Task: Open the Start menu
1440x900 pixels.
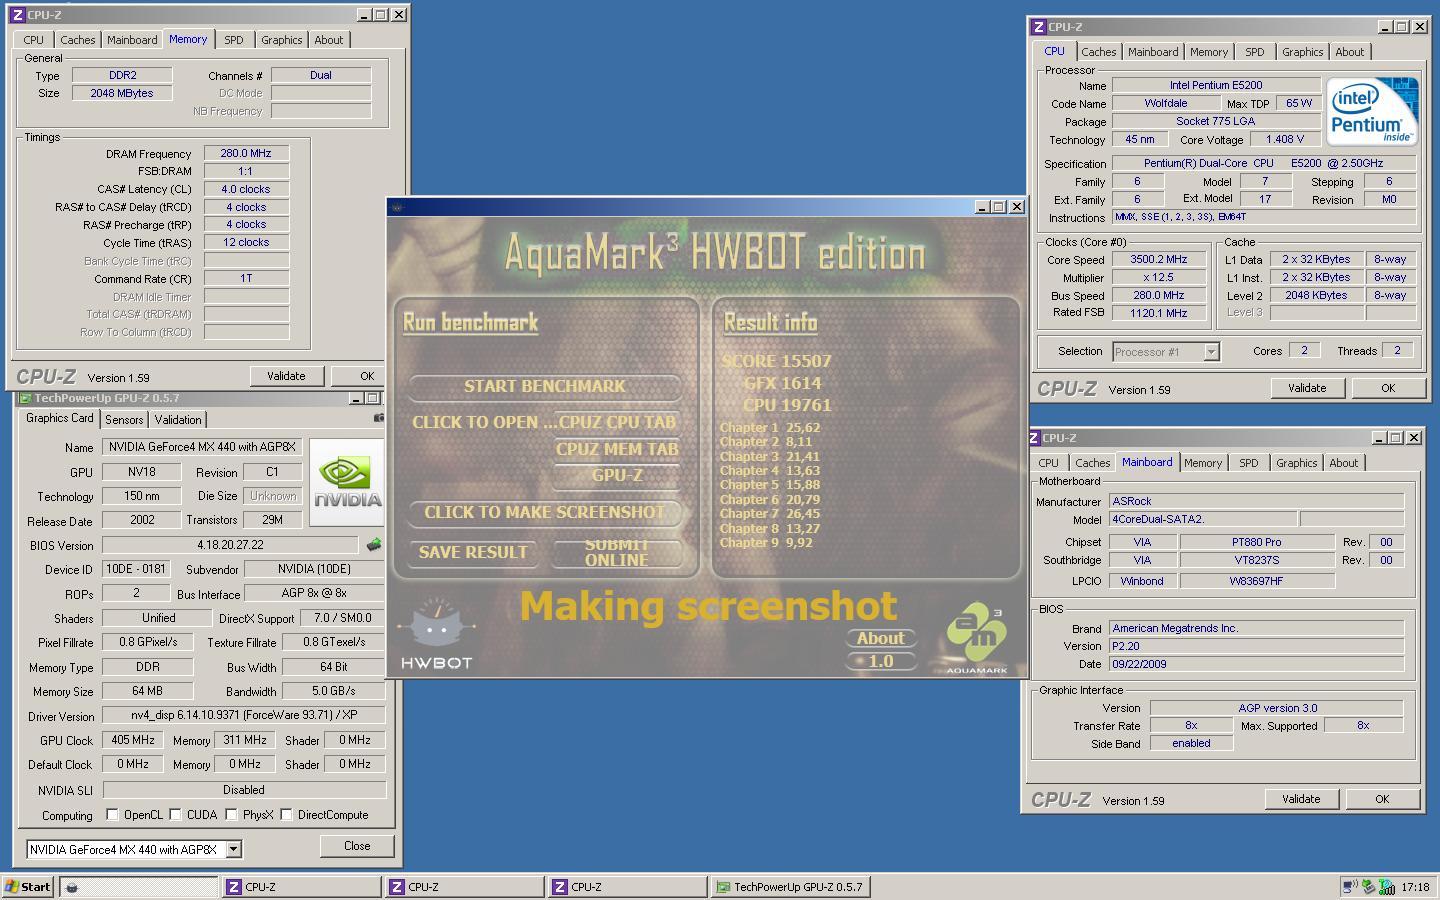Action: tap(28, 886)
